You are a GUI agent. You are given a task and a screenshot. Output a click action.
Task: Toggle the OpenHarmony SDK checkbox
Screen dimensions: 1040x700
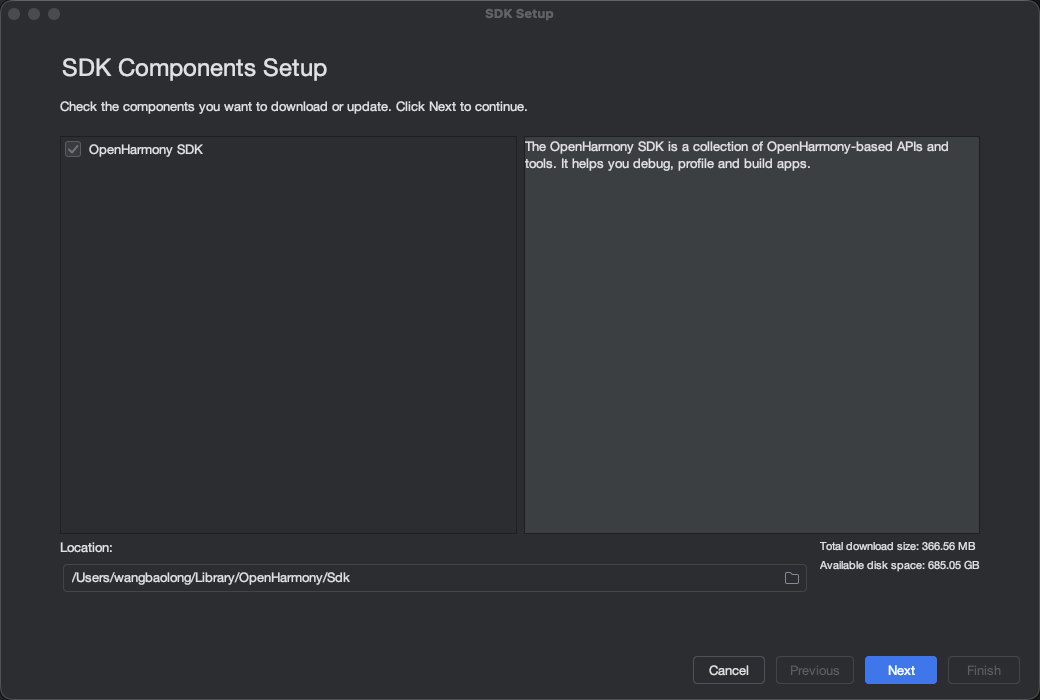(x=73, y=149)
